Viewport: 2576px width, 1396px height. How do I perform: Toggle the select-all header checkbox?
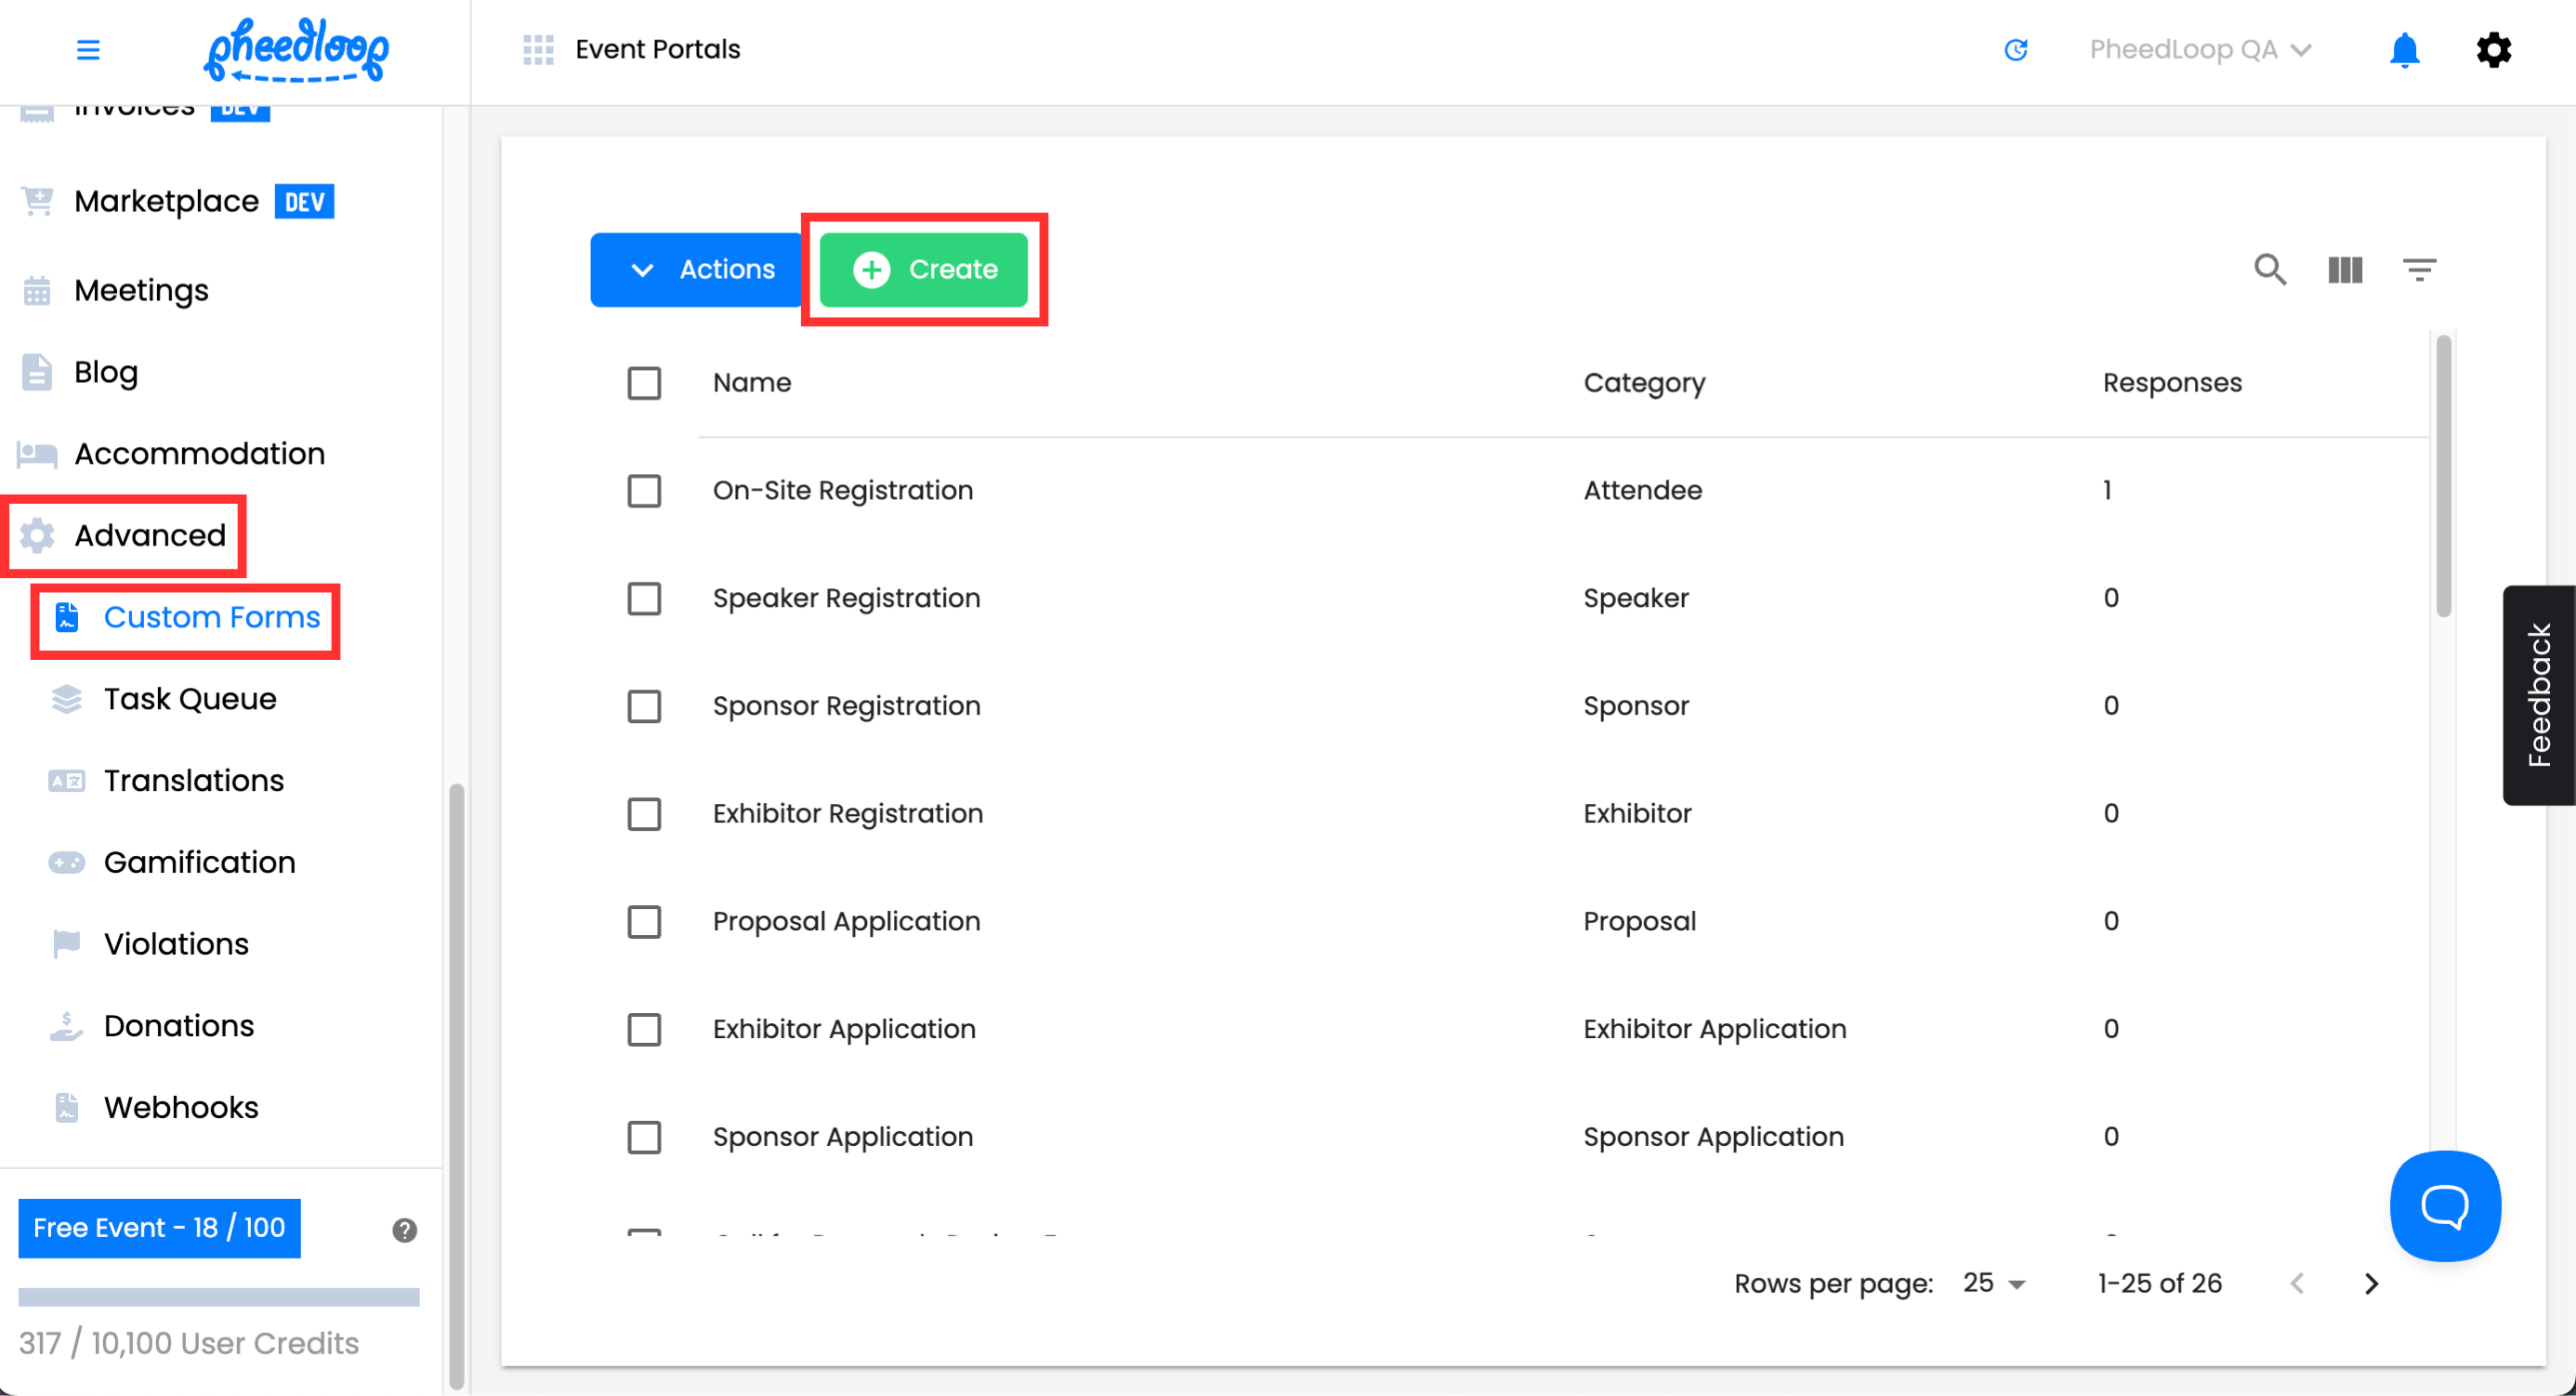(x=644, y=382)
